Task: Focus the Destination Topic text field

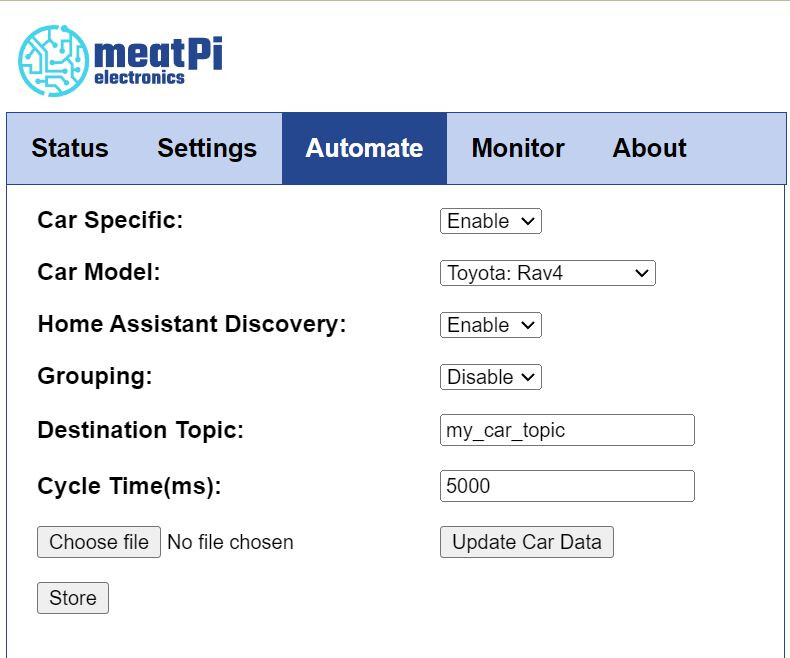Action: [567, 430]
